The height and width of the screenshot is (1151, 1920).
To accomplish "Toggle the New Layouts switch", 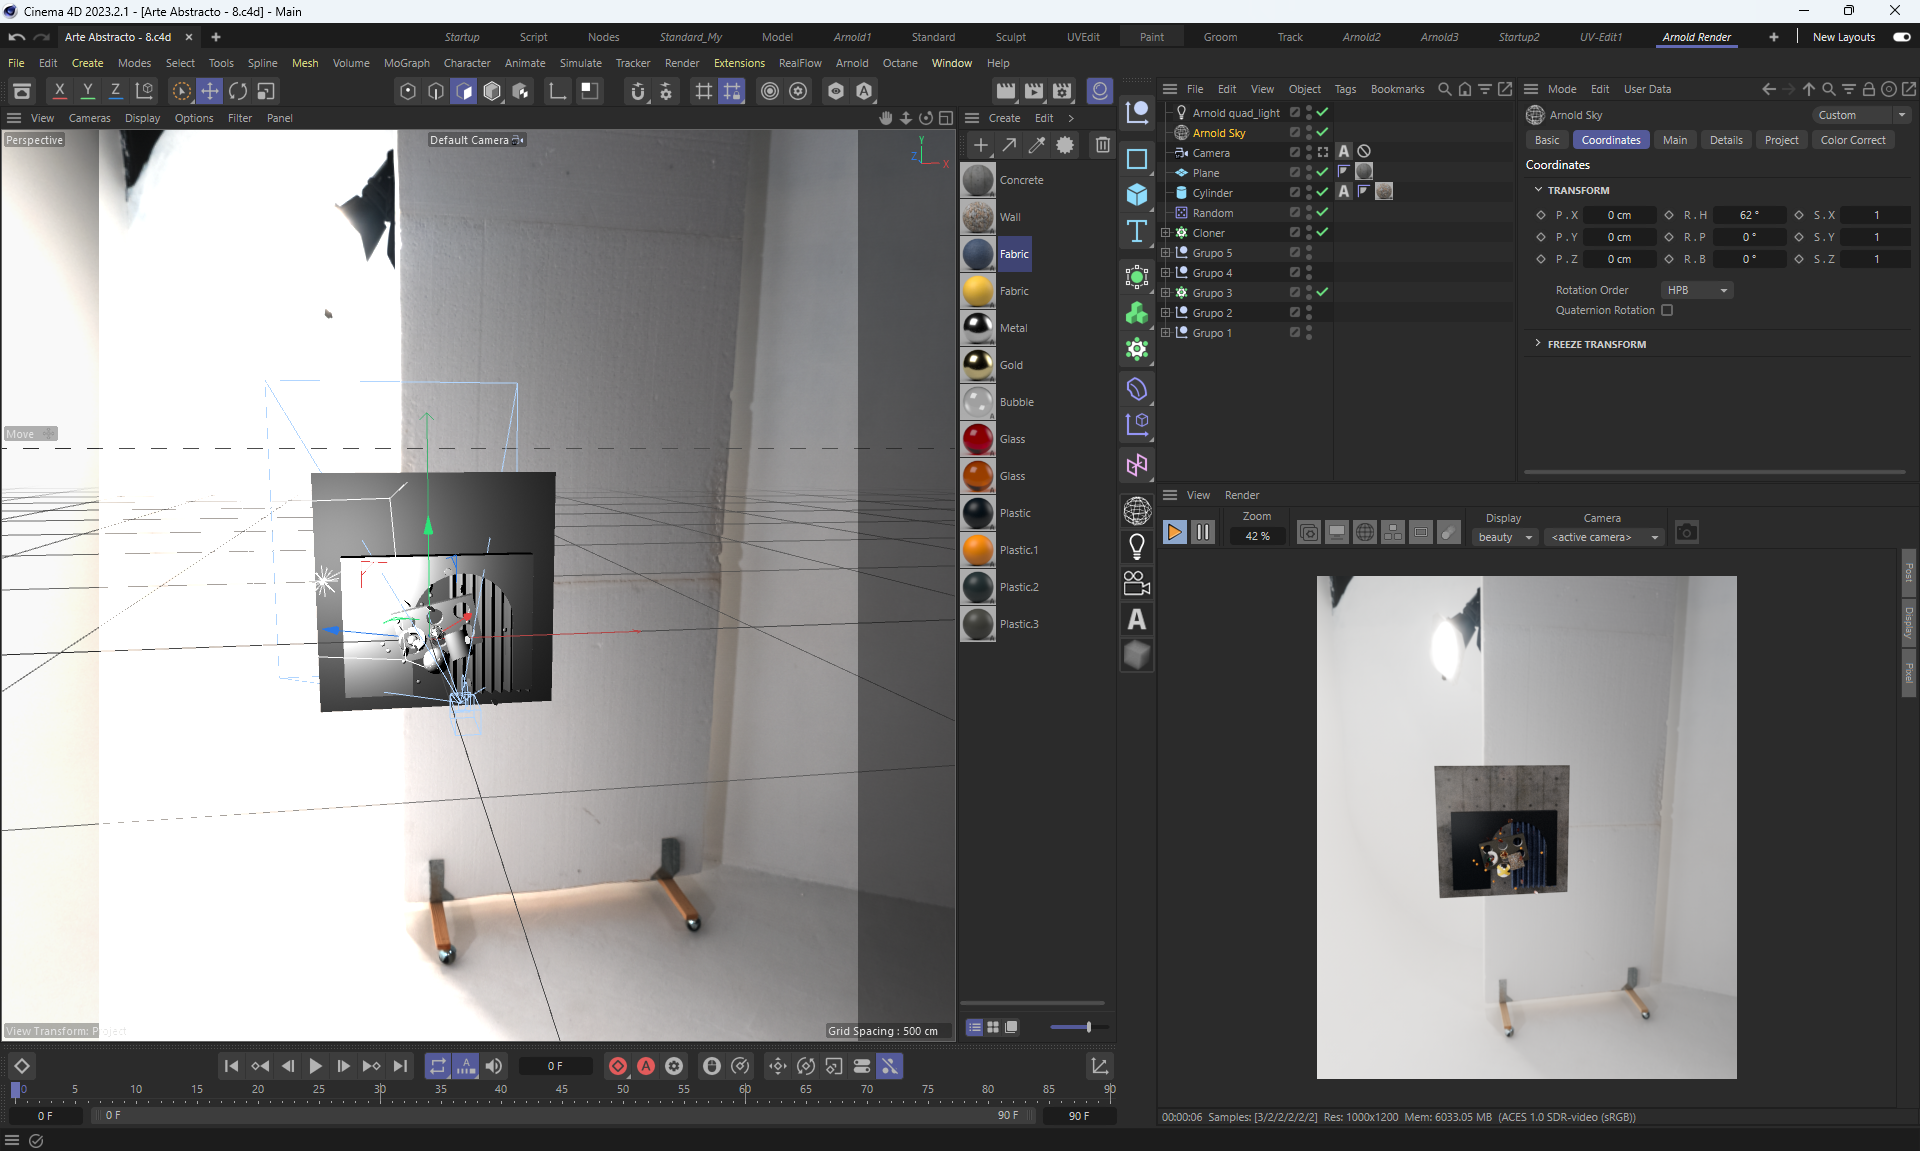I will [x=1901, y=37].
